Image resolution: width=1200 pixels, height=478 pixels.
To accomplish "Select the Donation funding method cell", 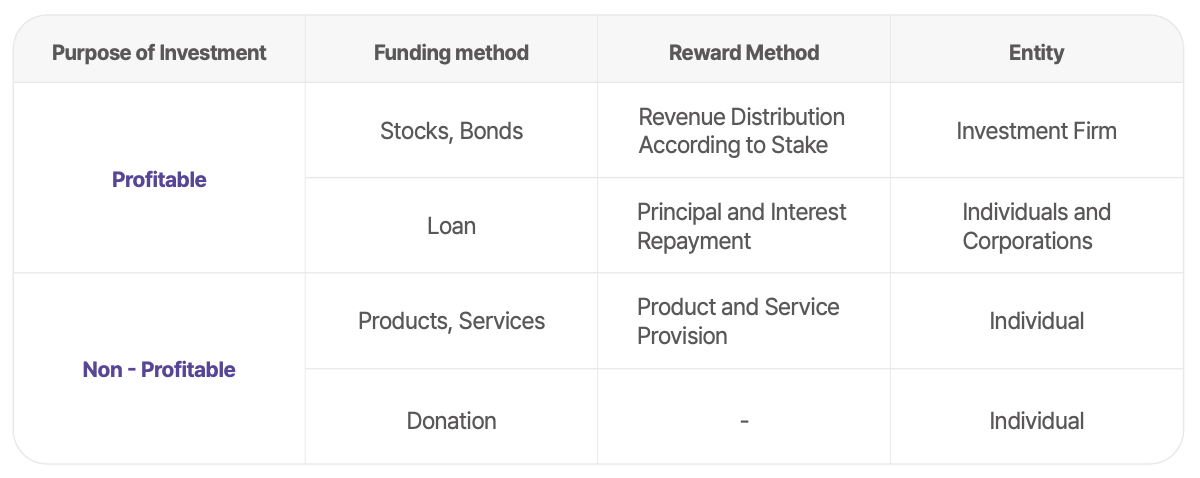I will pyautogui.click(x=451, y=421).
